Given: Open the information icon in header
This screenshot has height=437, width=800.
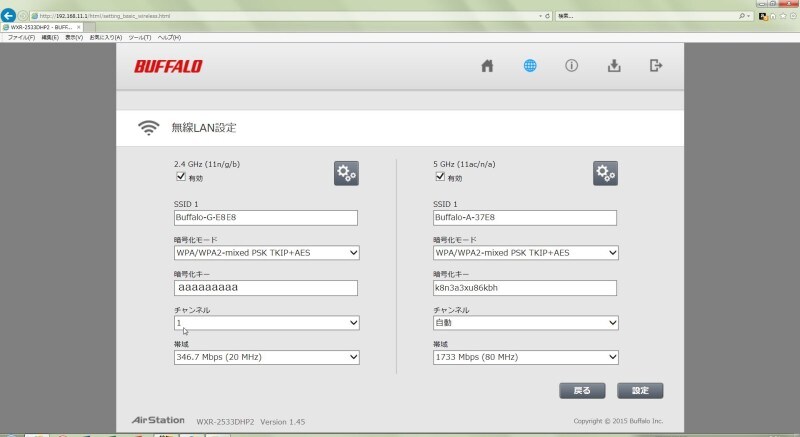Looking at the screenshot, I should (x=571, y=66).
